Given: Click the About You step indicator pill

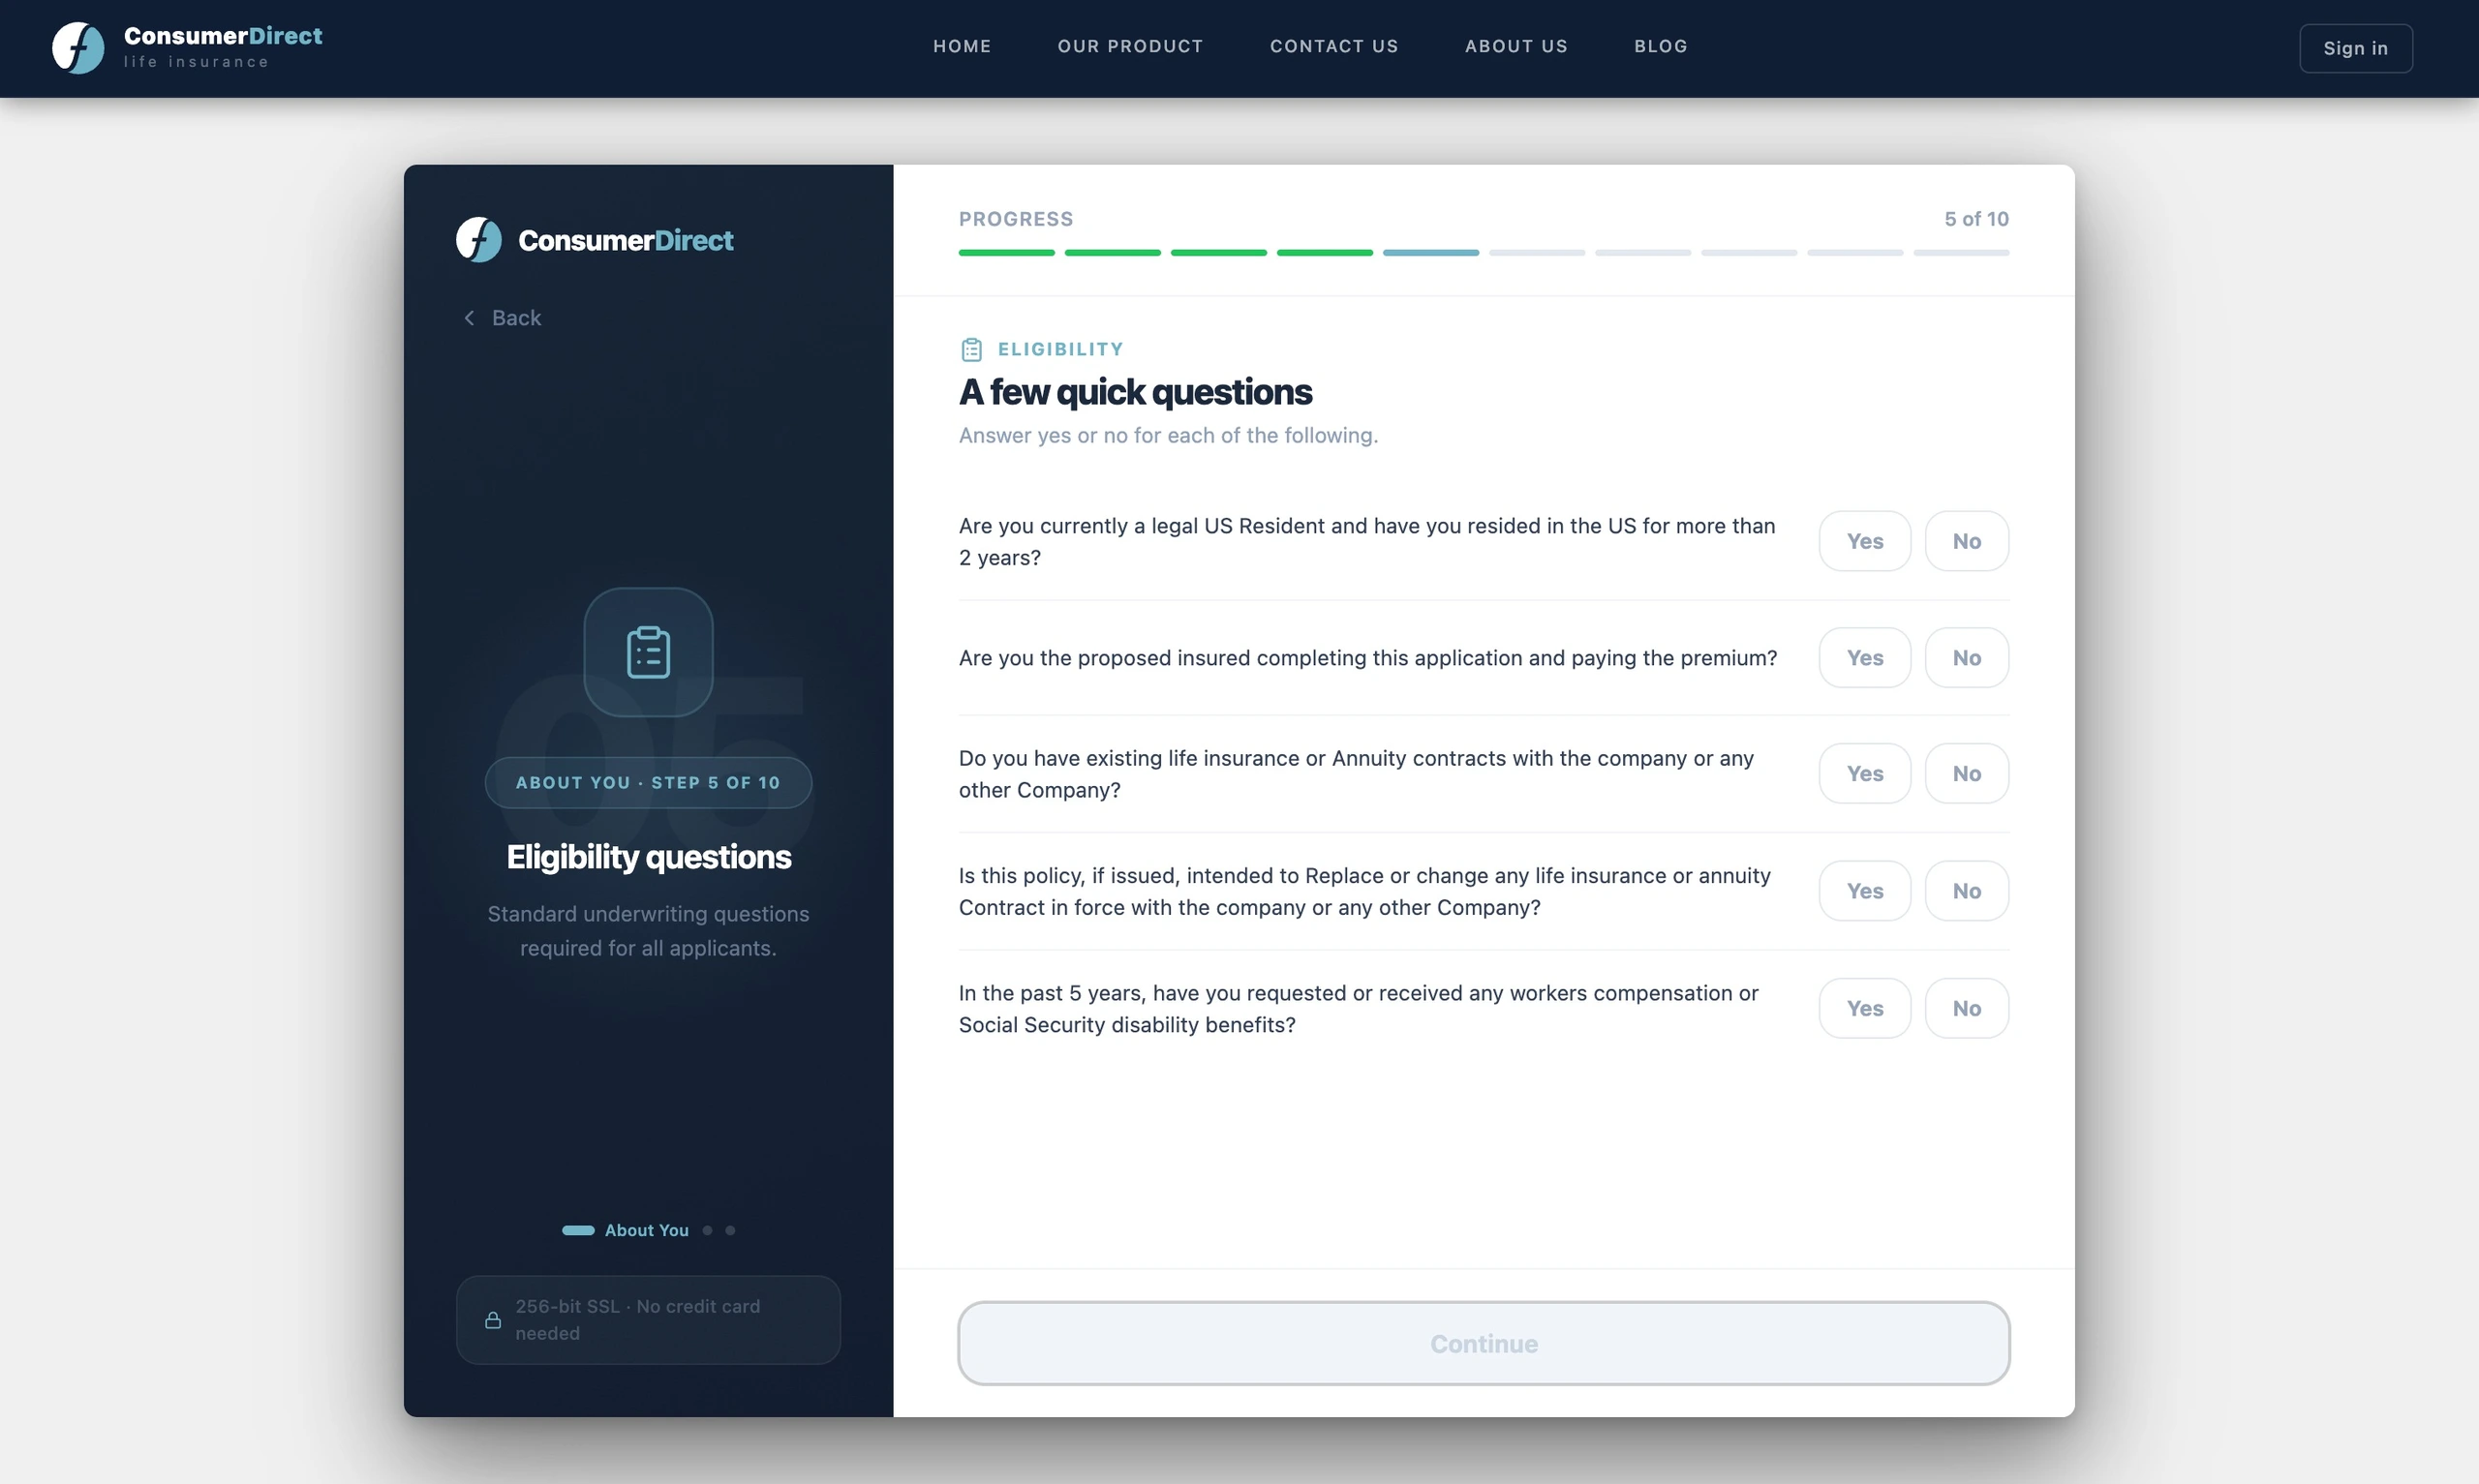Looking at the screenshot, I should 578,1231.
